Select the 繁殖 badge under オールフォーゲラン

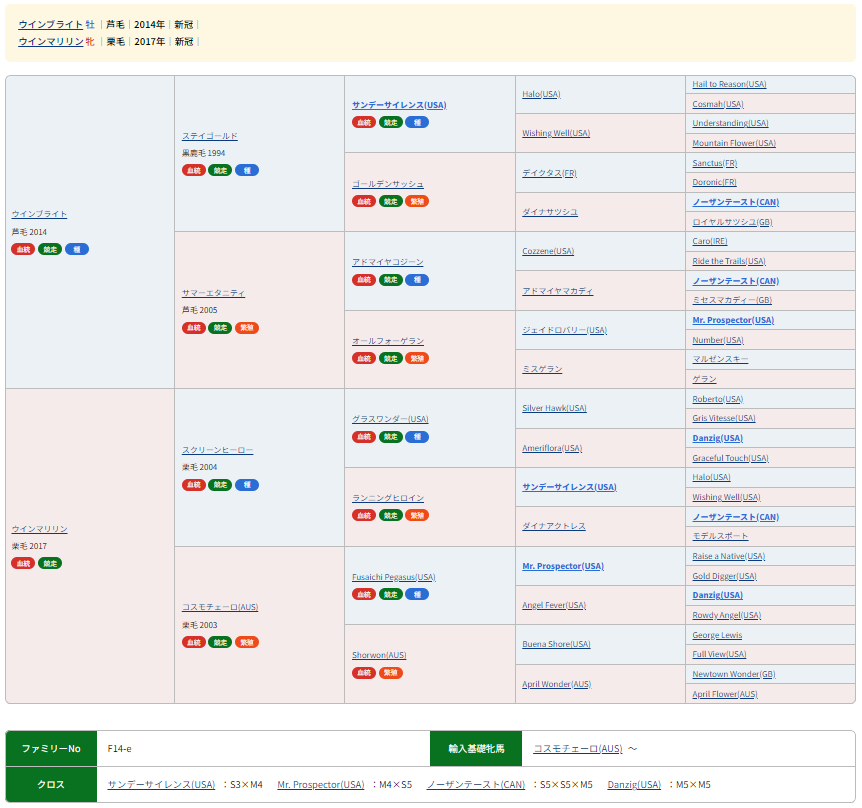pos(417,358)
